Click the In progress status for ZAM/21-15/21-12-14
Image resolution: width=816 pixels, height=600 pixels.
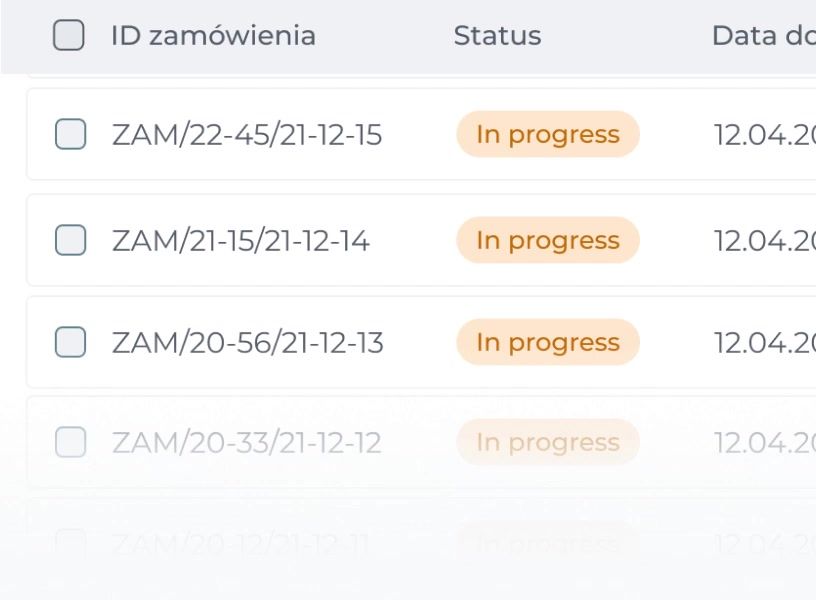(x=547, y=240)
